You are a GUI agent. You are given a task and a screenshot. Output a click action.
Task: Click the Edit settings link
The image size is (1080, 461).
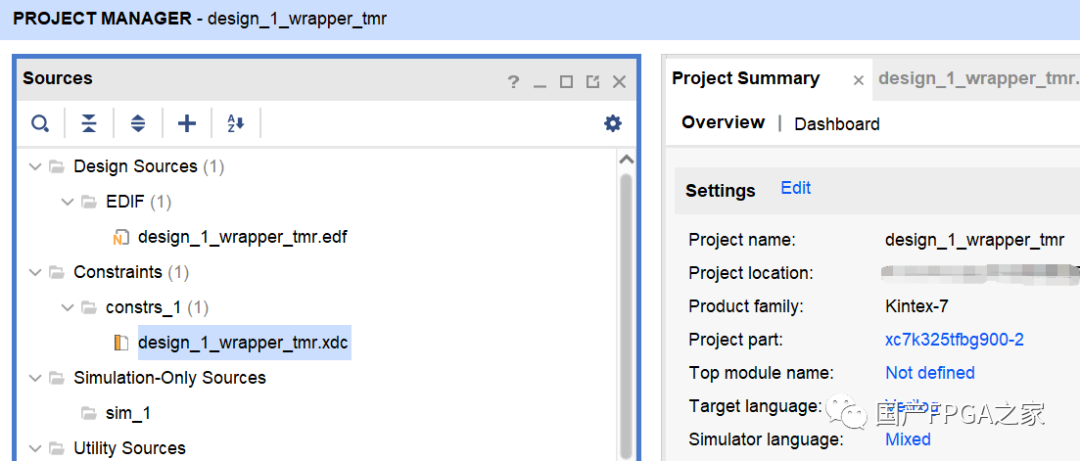click(795, 188)
